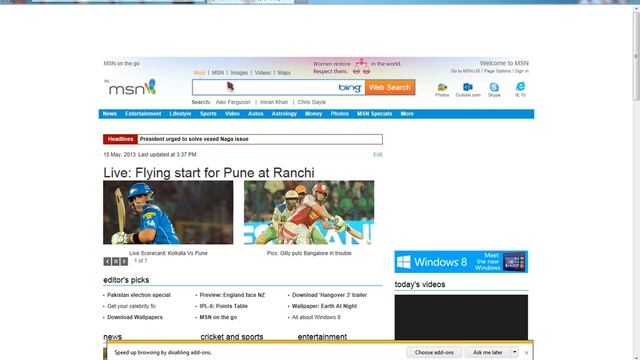Click the Edit link
640x360 pixels.
click(x=378, y=155)
